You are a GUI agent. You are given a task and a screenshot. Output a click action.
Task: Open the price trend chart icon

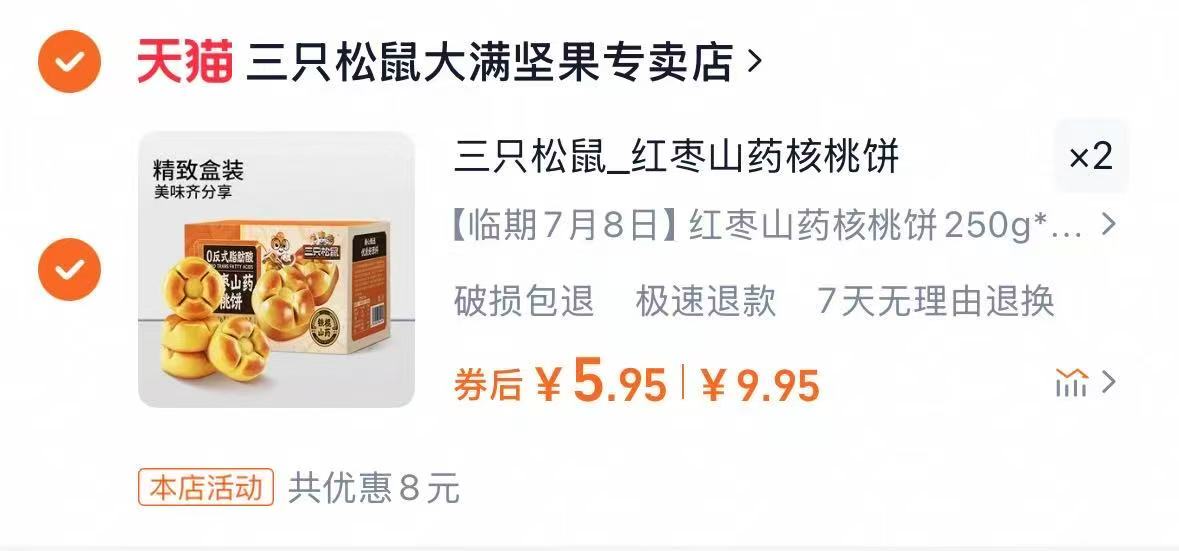(1071, 383)
